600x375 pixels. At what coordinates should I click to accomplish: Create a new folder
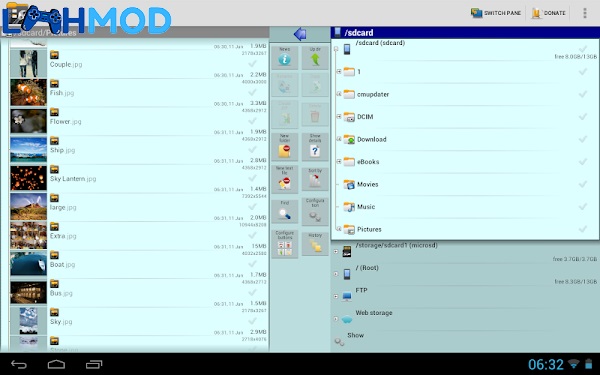pyautogui.click(x=284, y=147)
